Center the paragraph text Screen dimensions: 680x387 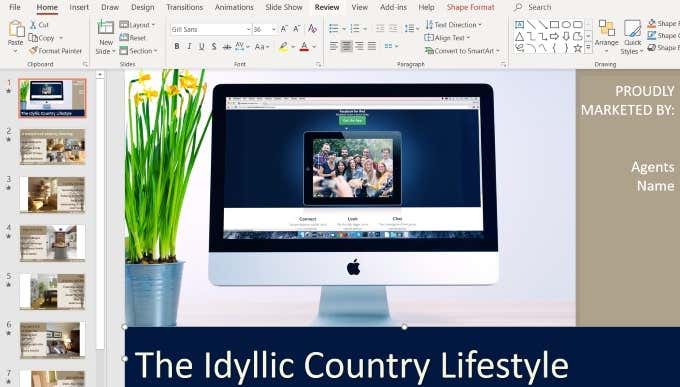pyautogui.click(x=346, y=46)
